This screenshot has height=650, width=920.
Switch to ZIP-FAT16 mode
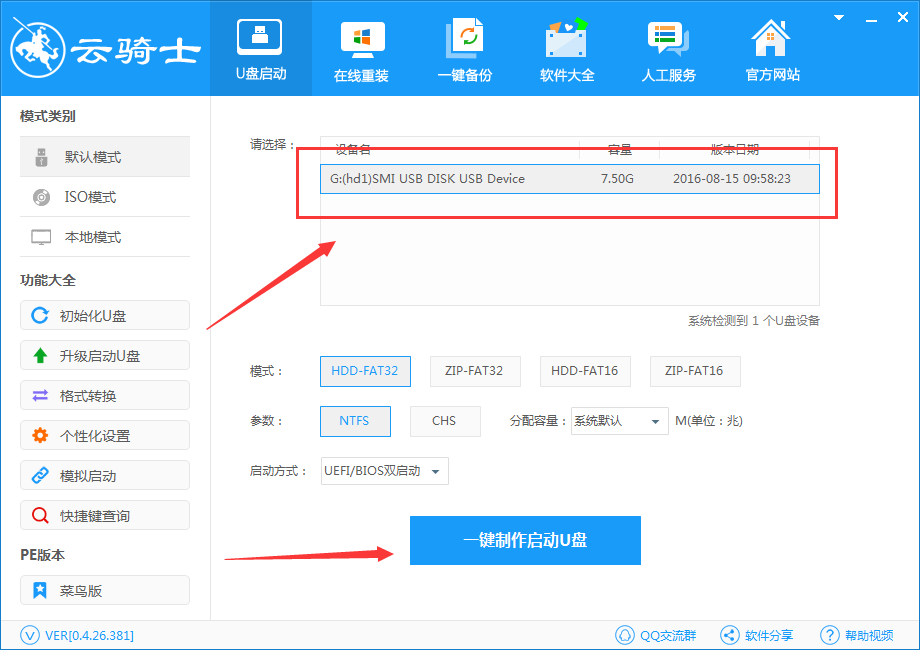click(x=695, y=371)
